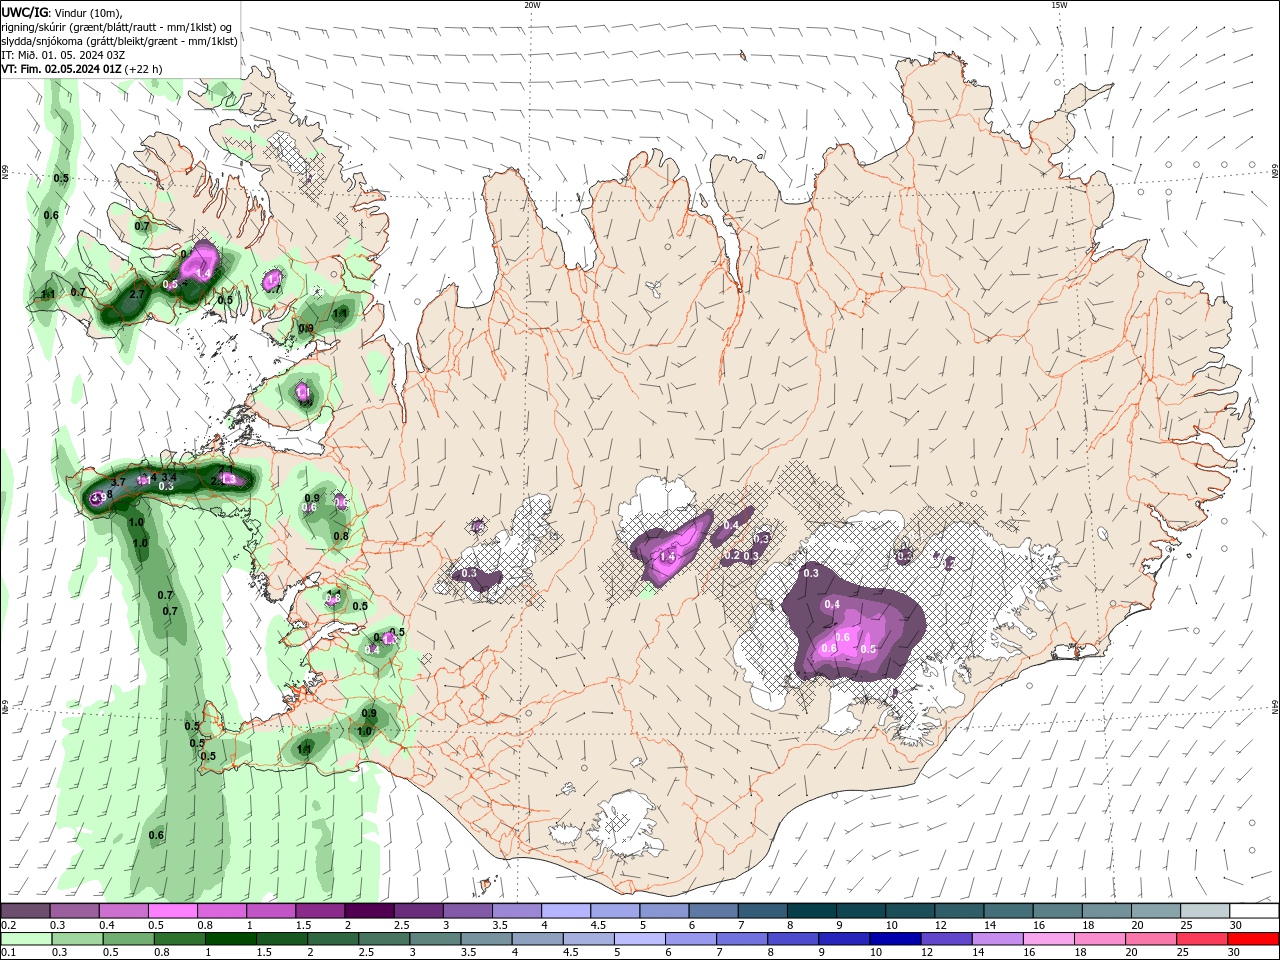Click the 3.4 rain value on Snæfellsnes
This screenshot has width=1280, height=960.
169,477
